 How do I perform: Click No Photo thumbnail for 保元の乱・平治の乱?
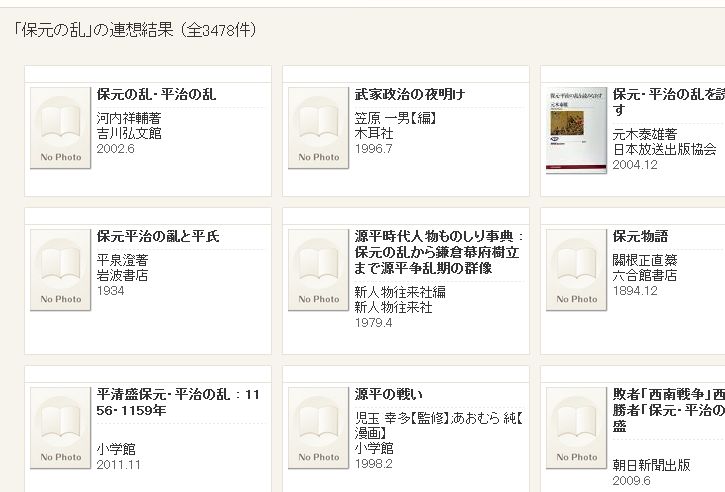coord(61,128)
